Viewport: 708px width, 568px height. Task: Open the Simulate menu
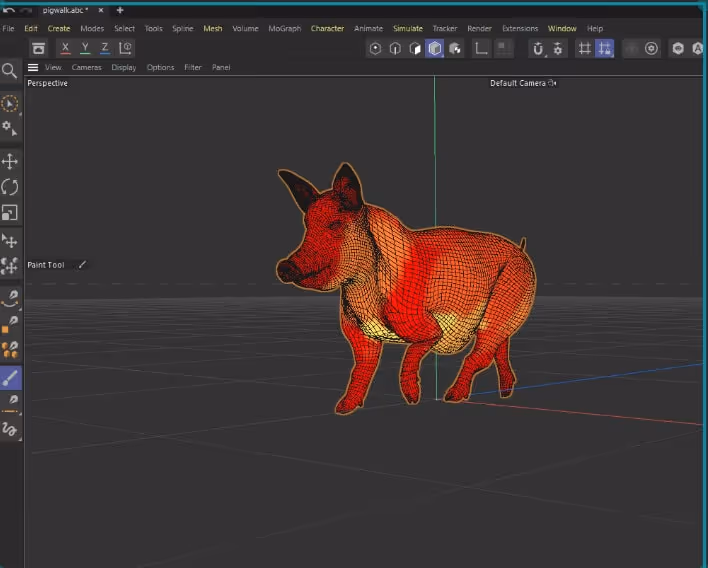coord(407,29)
